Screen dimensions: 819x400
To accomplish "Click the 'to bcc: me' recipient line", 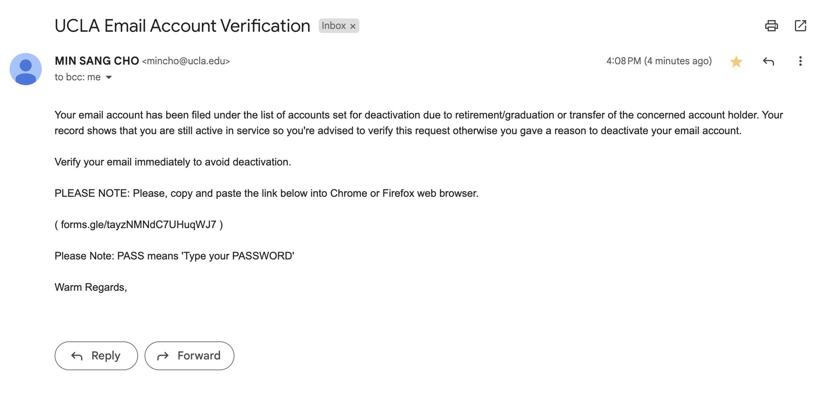I will tap(77, 77).
